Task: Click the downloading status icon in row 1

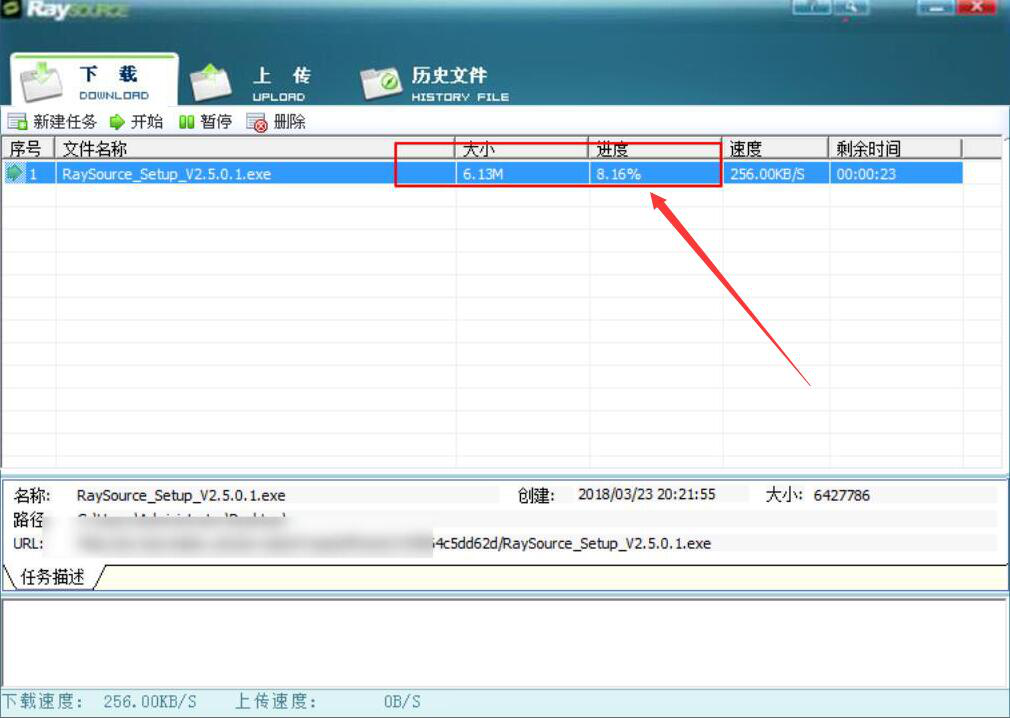Action: pyautogui.click(x=14, y=173)
